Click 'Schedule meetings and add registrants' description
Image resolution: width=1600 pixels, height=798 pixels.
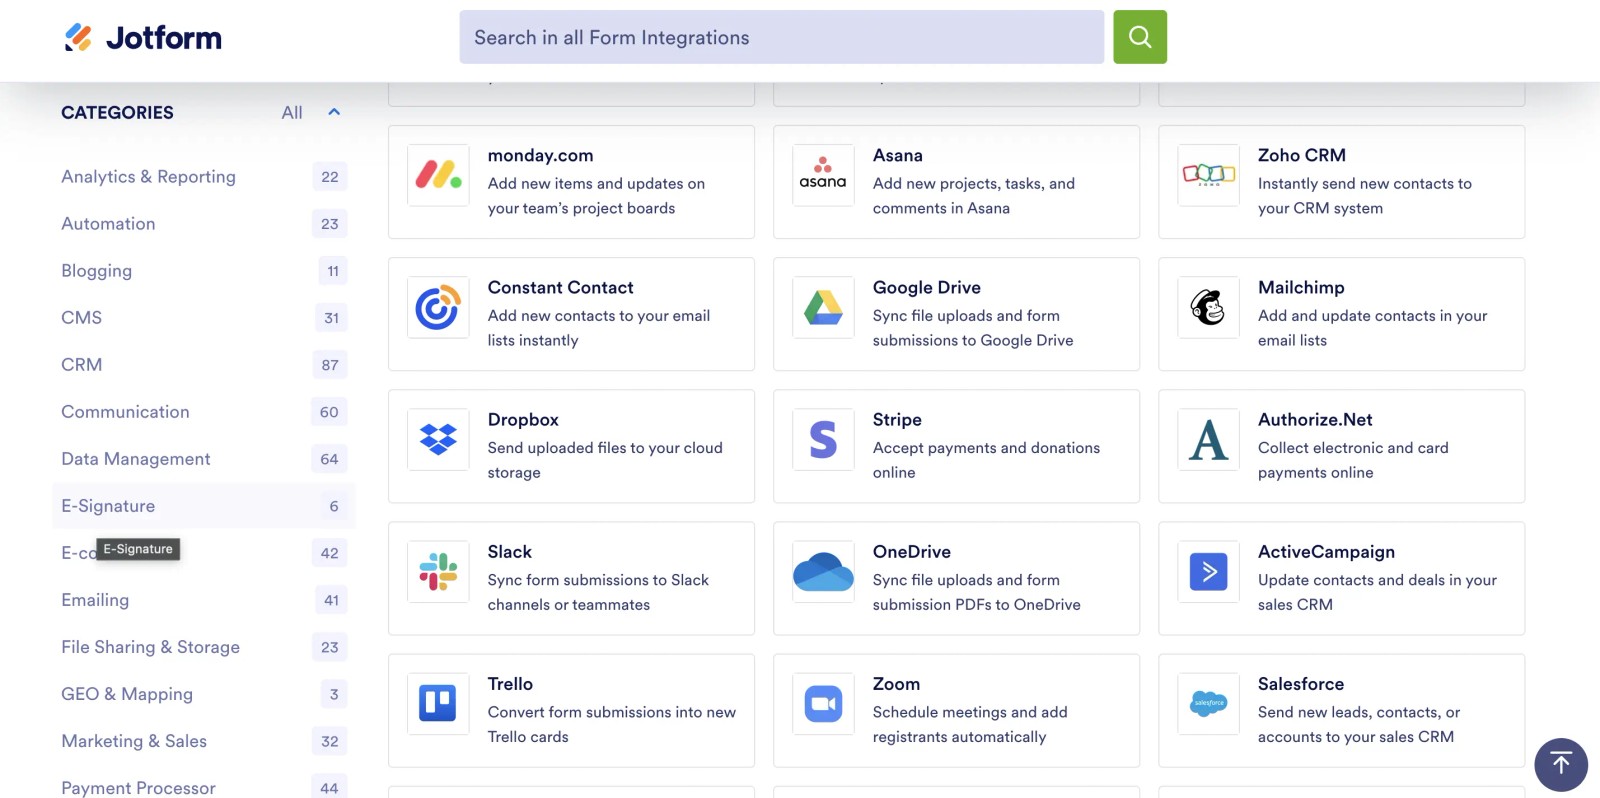(970, 724)
